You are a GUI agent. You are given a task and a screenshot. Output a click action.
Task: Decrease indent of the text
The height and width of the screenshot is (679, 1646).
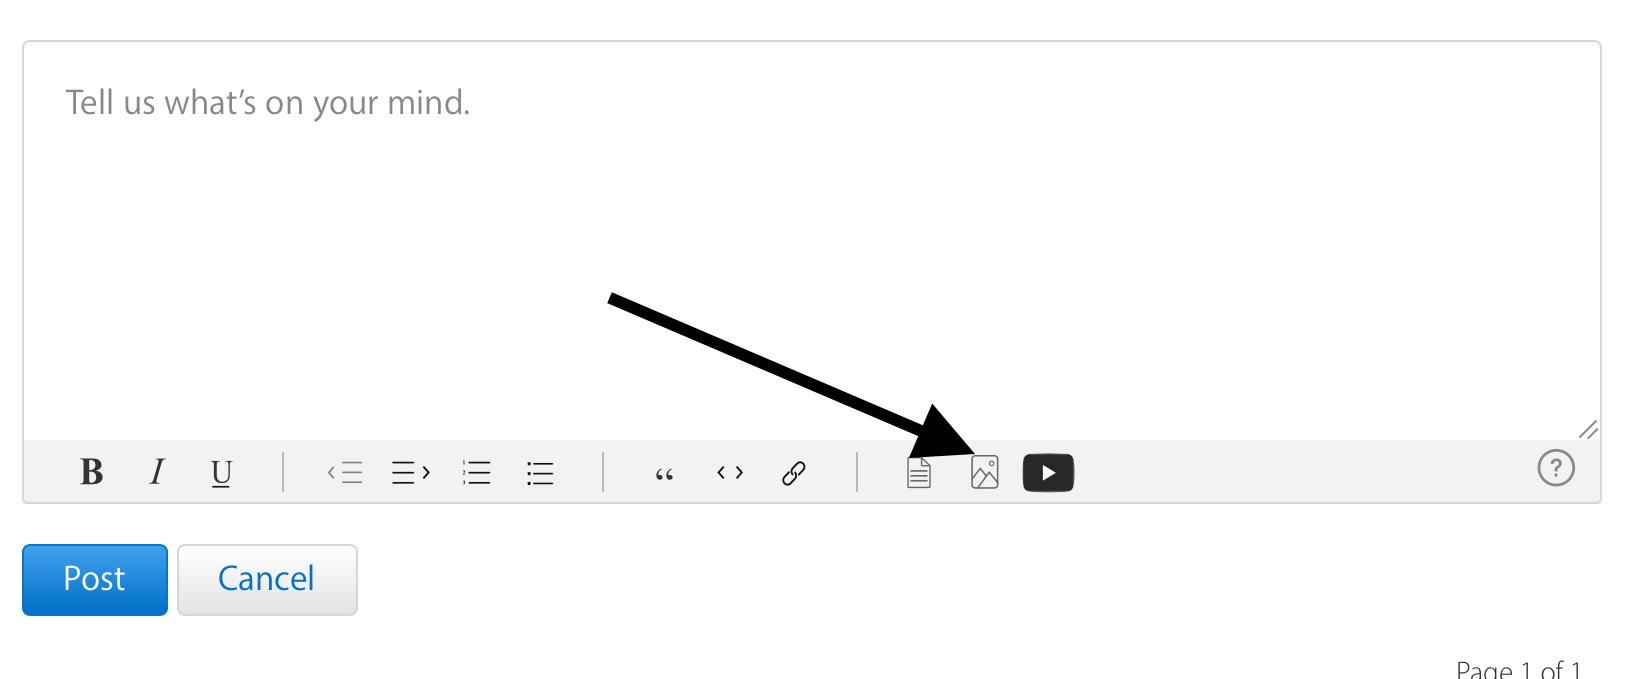click(345, 472)
